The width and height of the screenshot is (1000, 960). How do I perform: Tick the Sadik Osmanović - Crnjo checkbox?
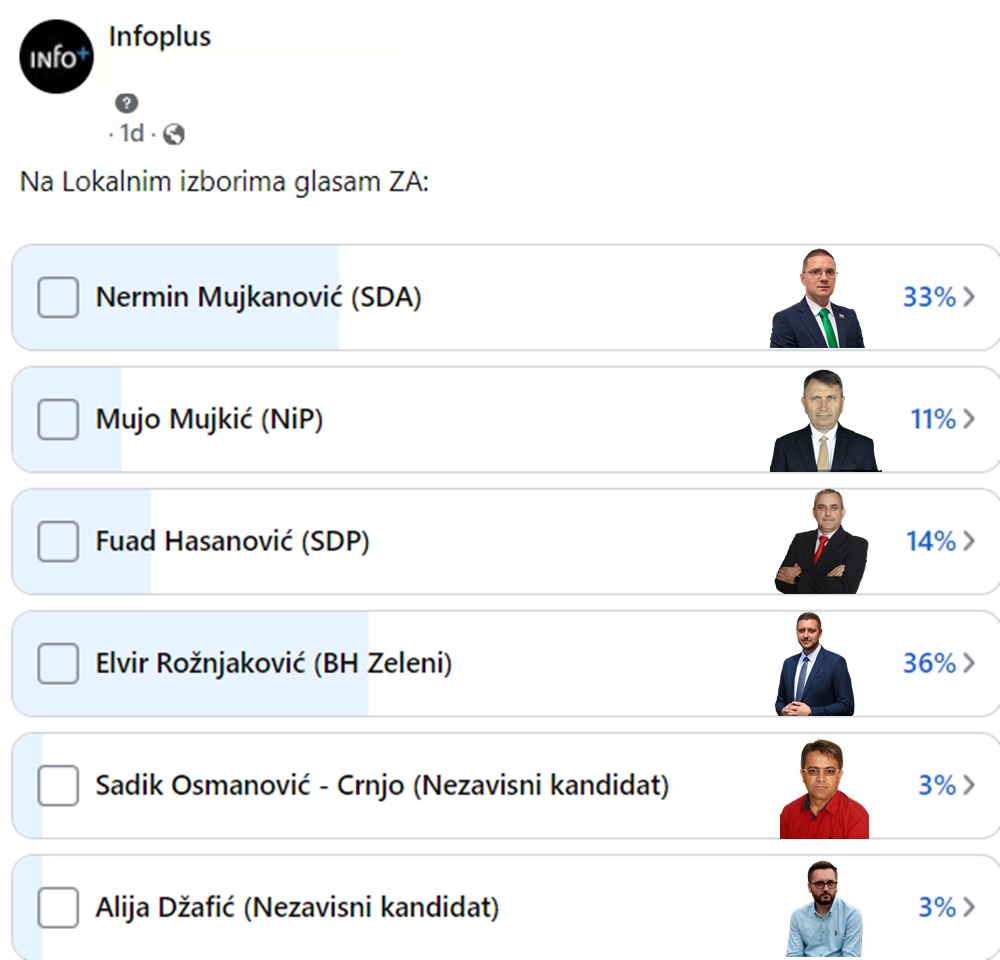pos(58,785)
